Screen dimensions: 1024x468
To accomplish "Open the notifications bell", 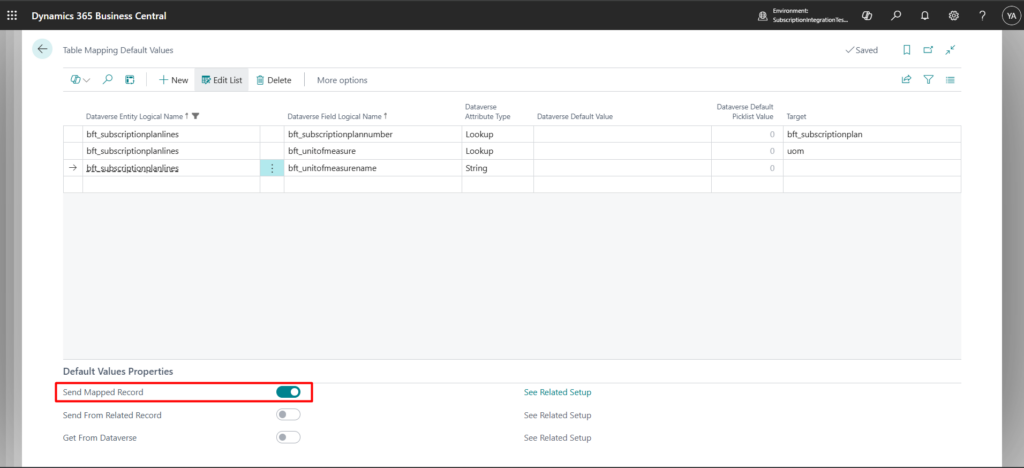I will point(923,15).
